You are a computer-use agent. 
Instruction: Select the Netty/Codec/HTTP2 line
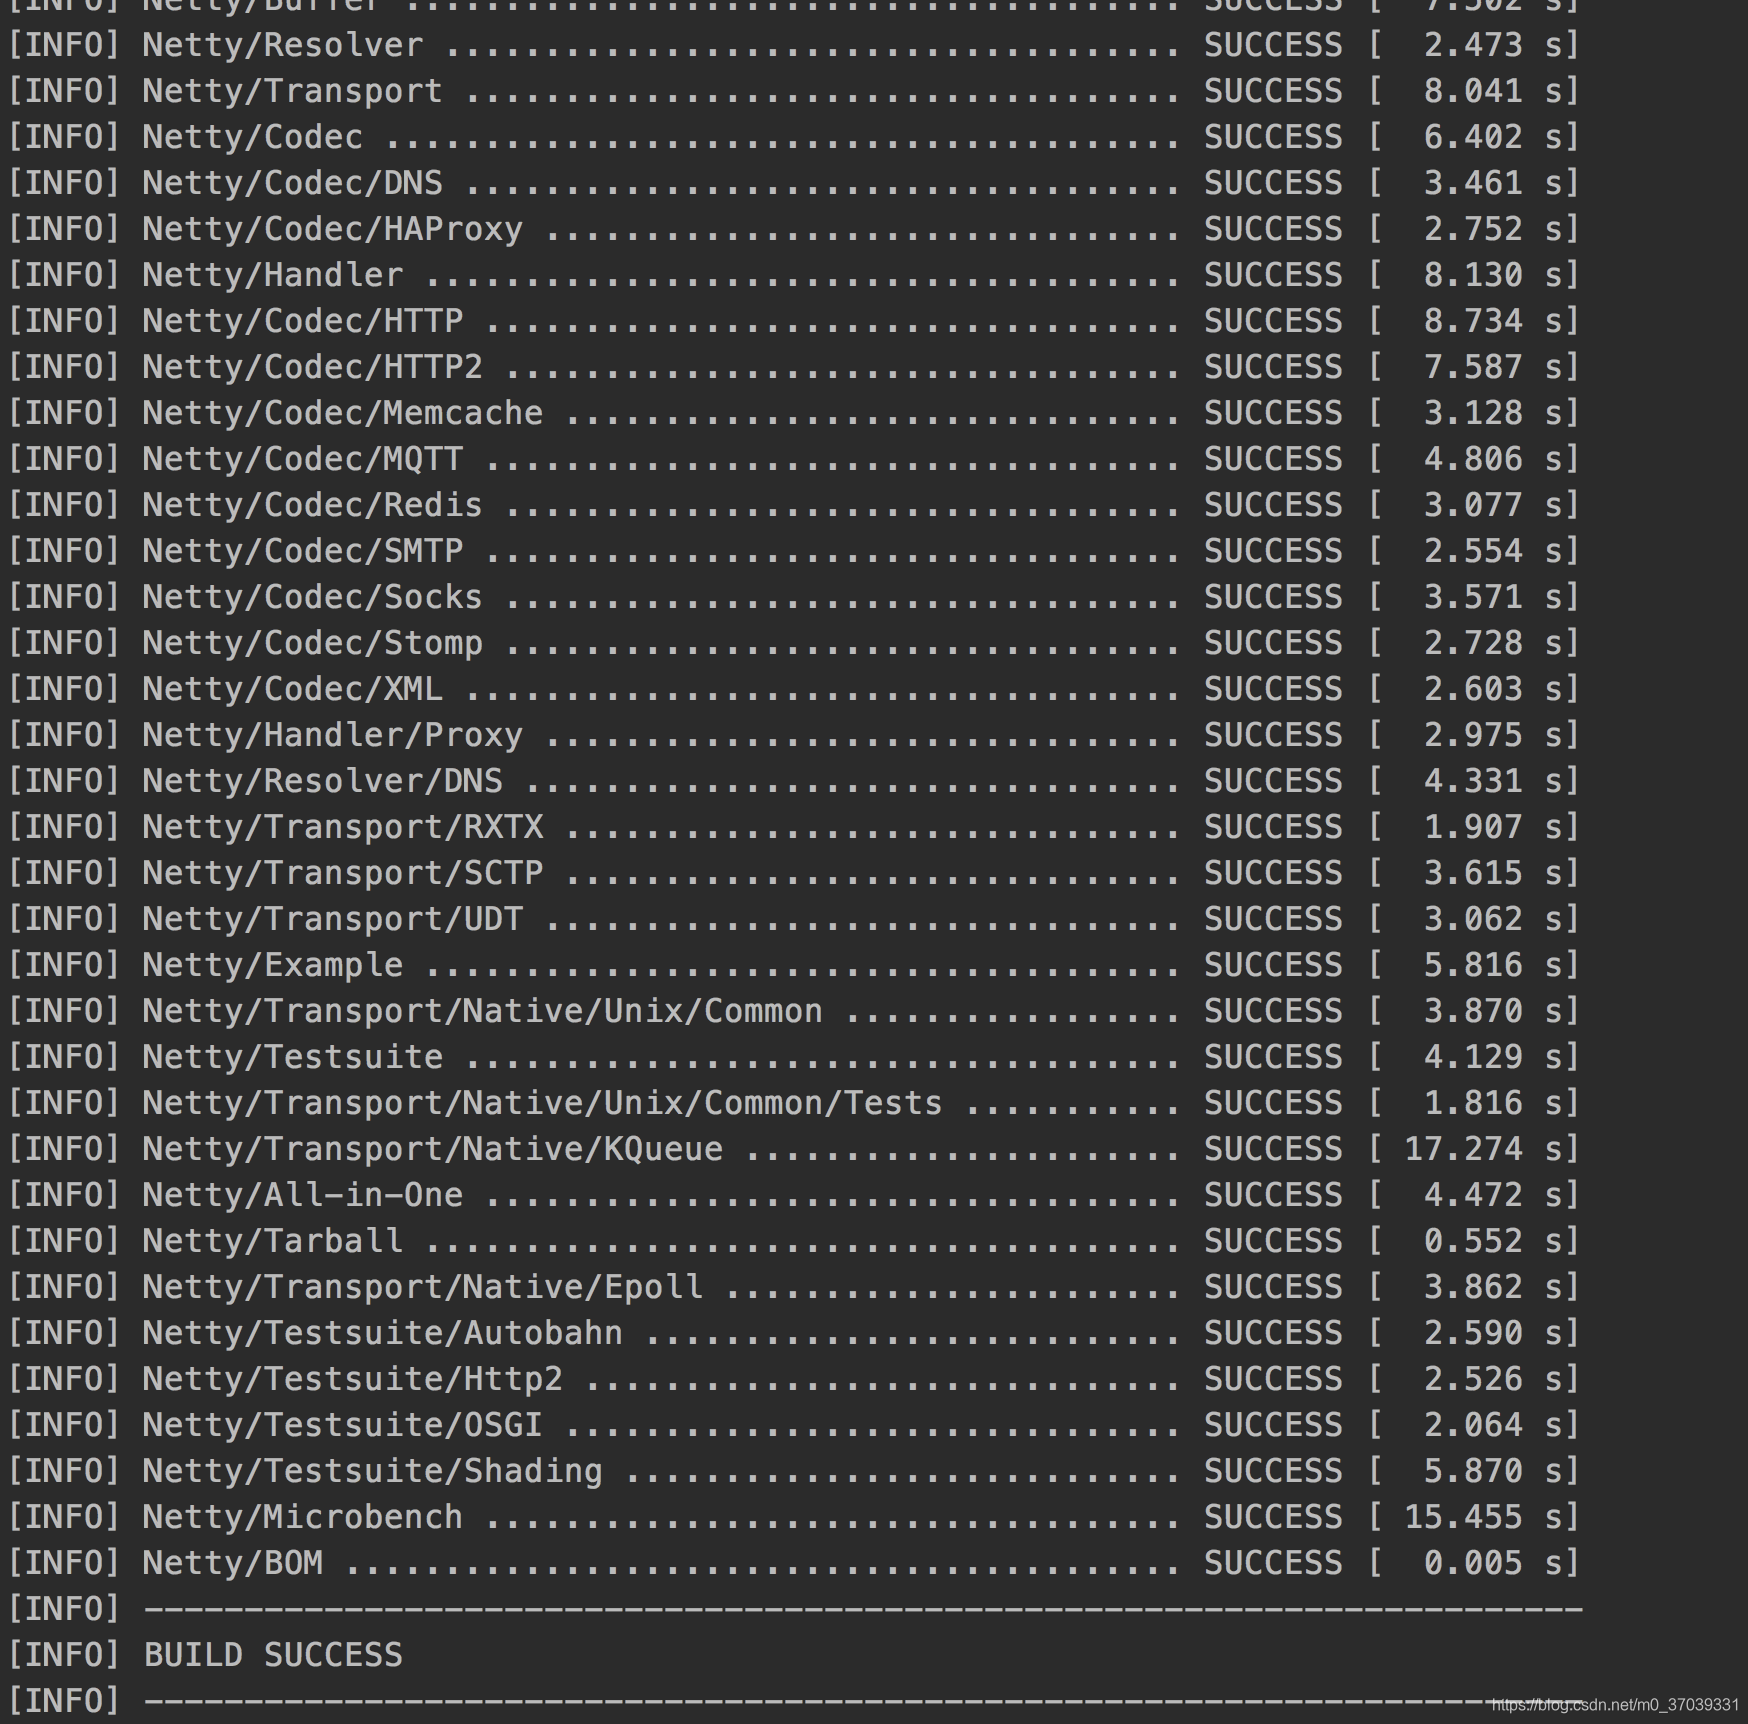794,367
